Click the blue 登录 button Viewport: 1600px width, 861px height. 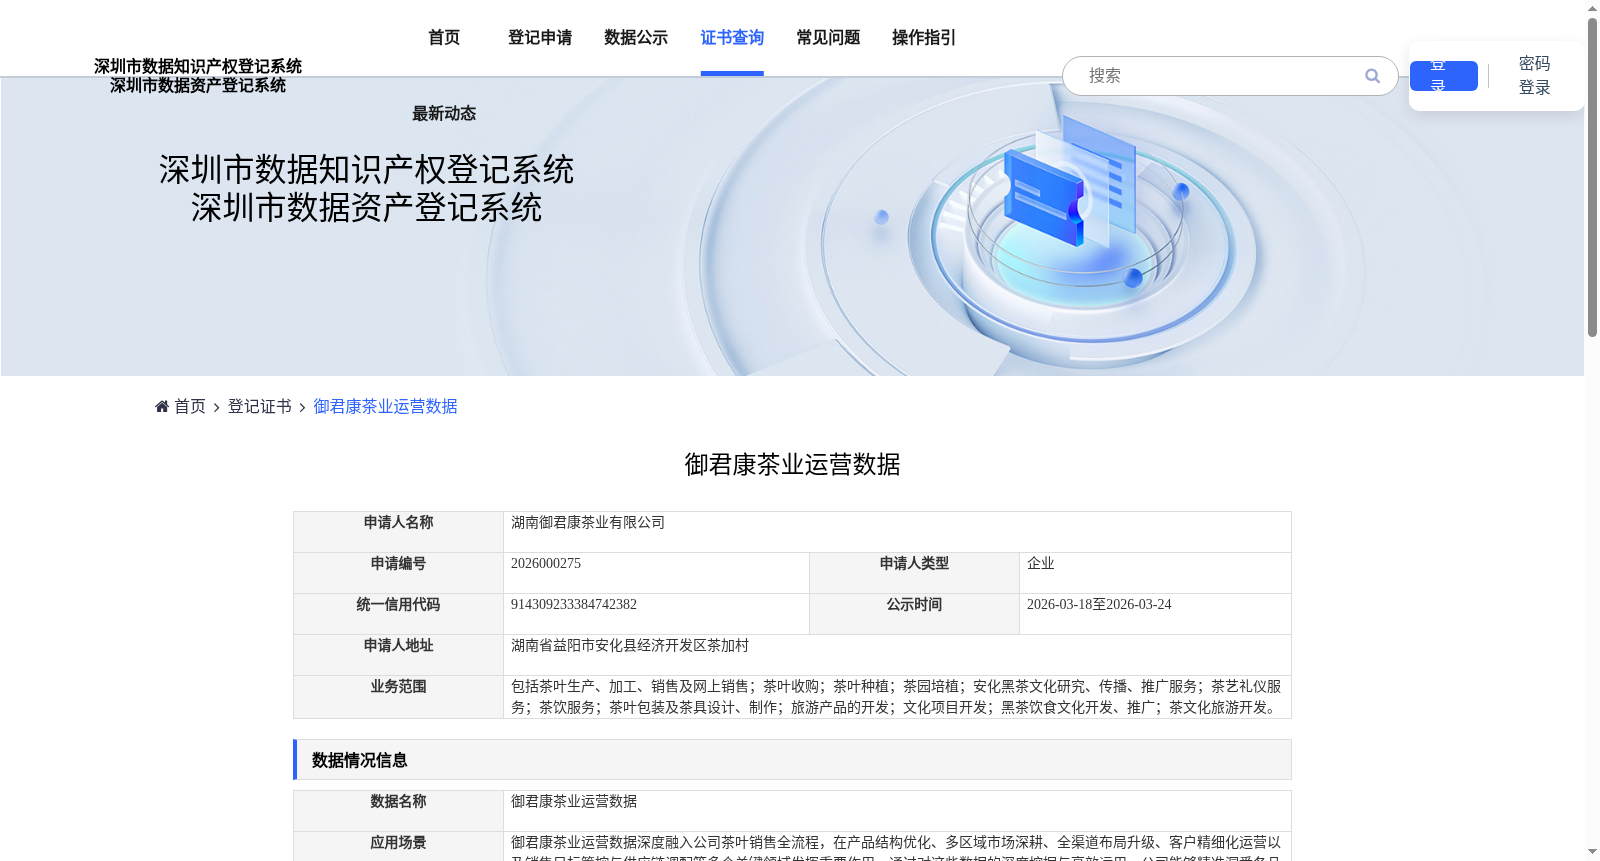point(1444,76)
